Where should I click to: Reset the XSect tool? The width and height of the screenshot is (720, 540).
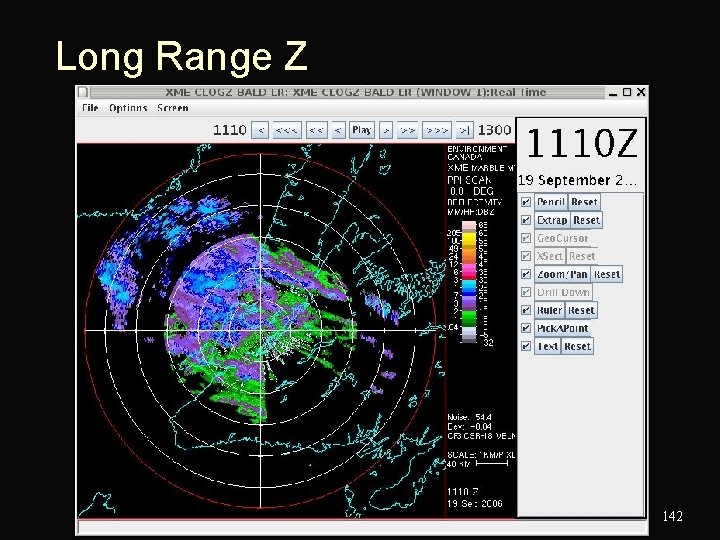[x=582, y=256]
